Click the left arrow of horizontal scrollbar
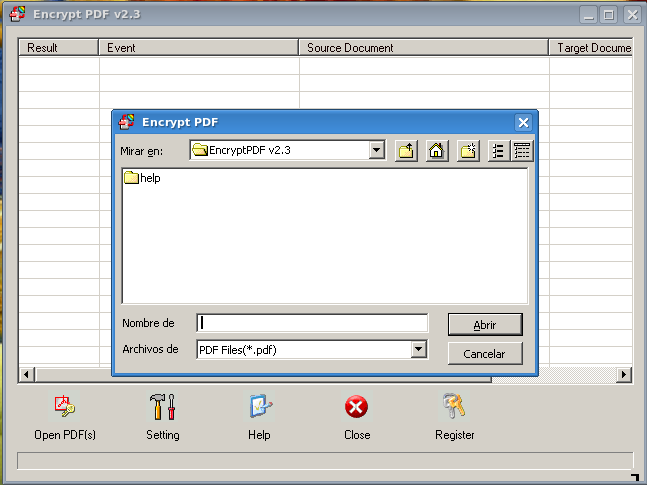Screen dimensions: 647x485 (27, 374)
